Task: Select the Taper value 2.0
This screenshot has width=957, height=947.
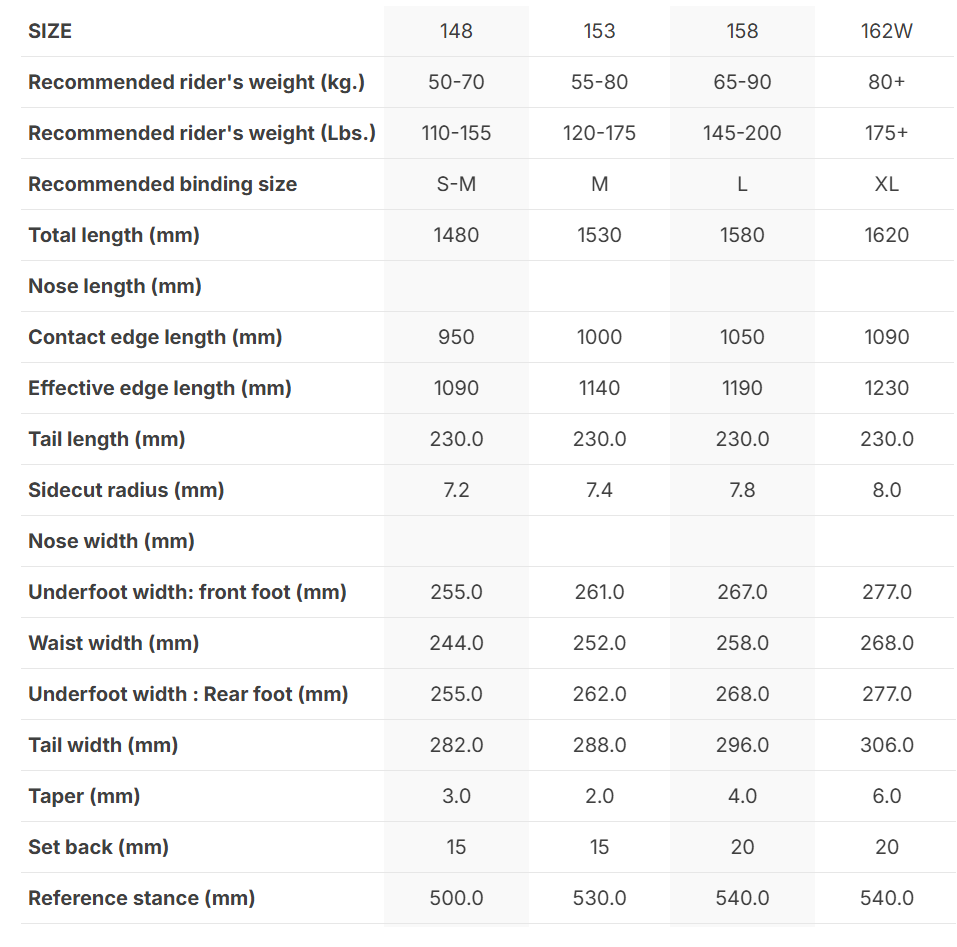Action: pyautogui.click(x=599, y=796)
